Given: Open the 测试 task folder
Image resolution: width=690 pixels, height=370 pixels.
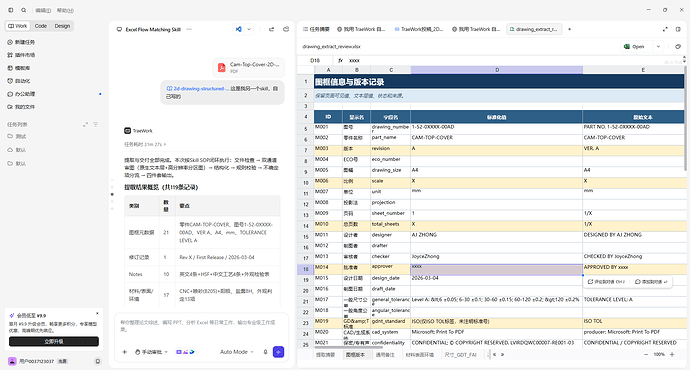Looking at the screenshot, I should click(x=17, y=136).
